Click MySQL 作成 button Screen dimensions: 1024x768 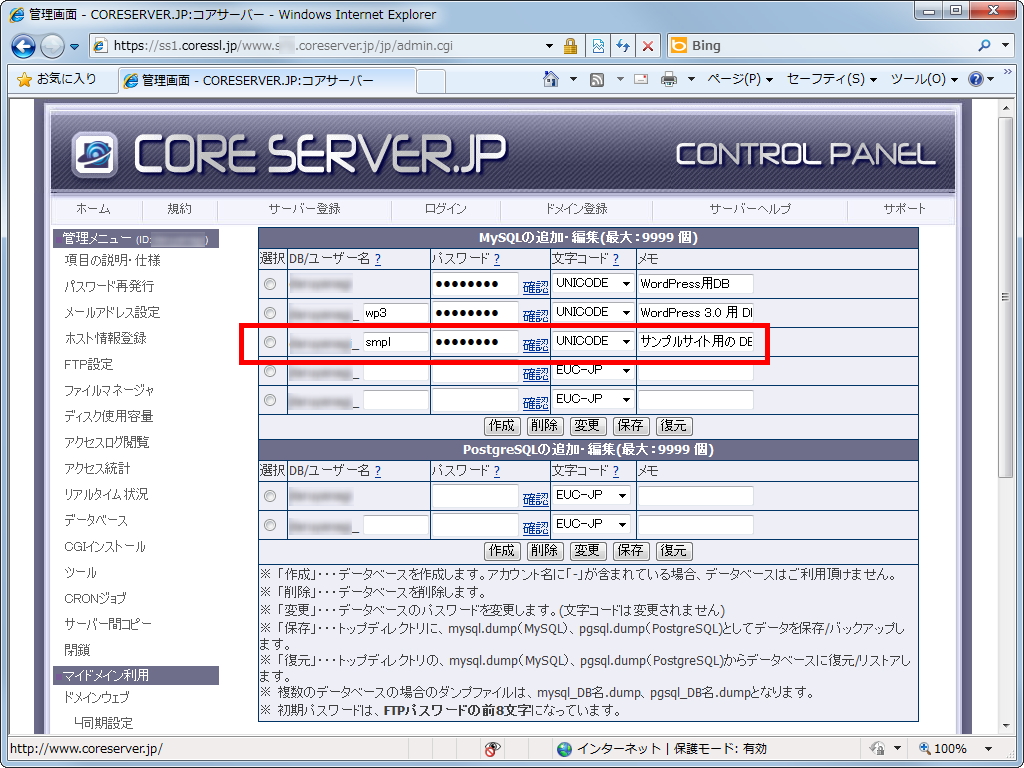click(502, 426)
